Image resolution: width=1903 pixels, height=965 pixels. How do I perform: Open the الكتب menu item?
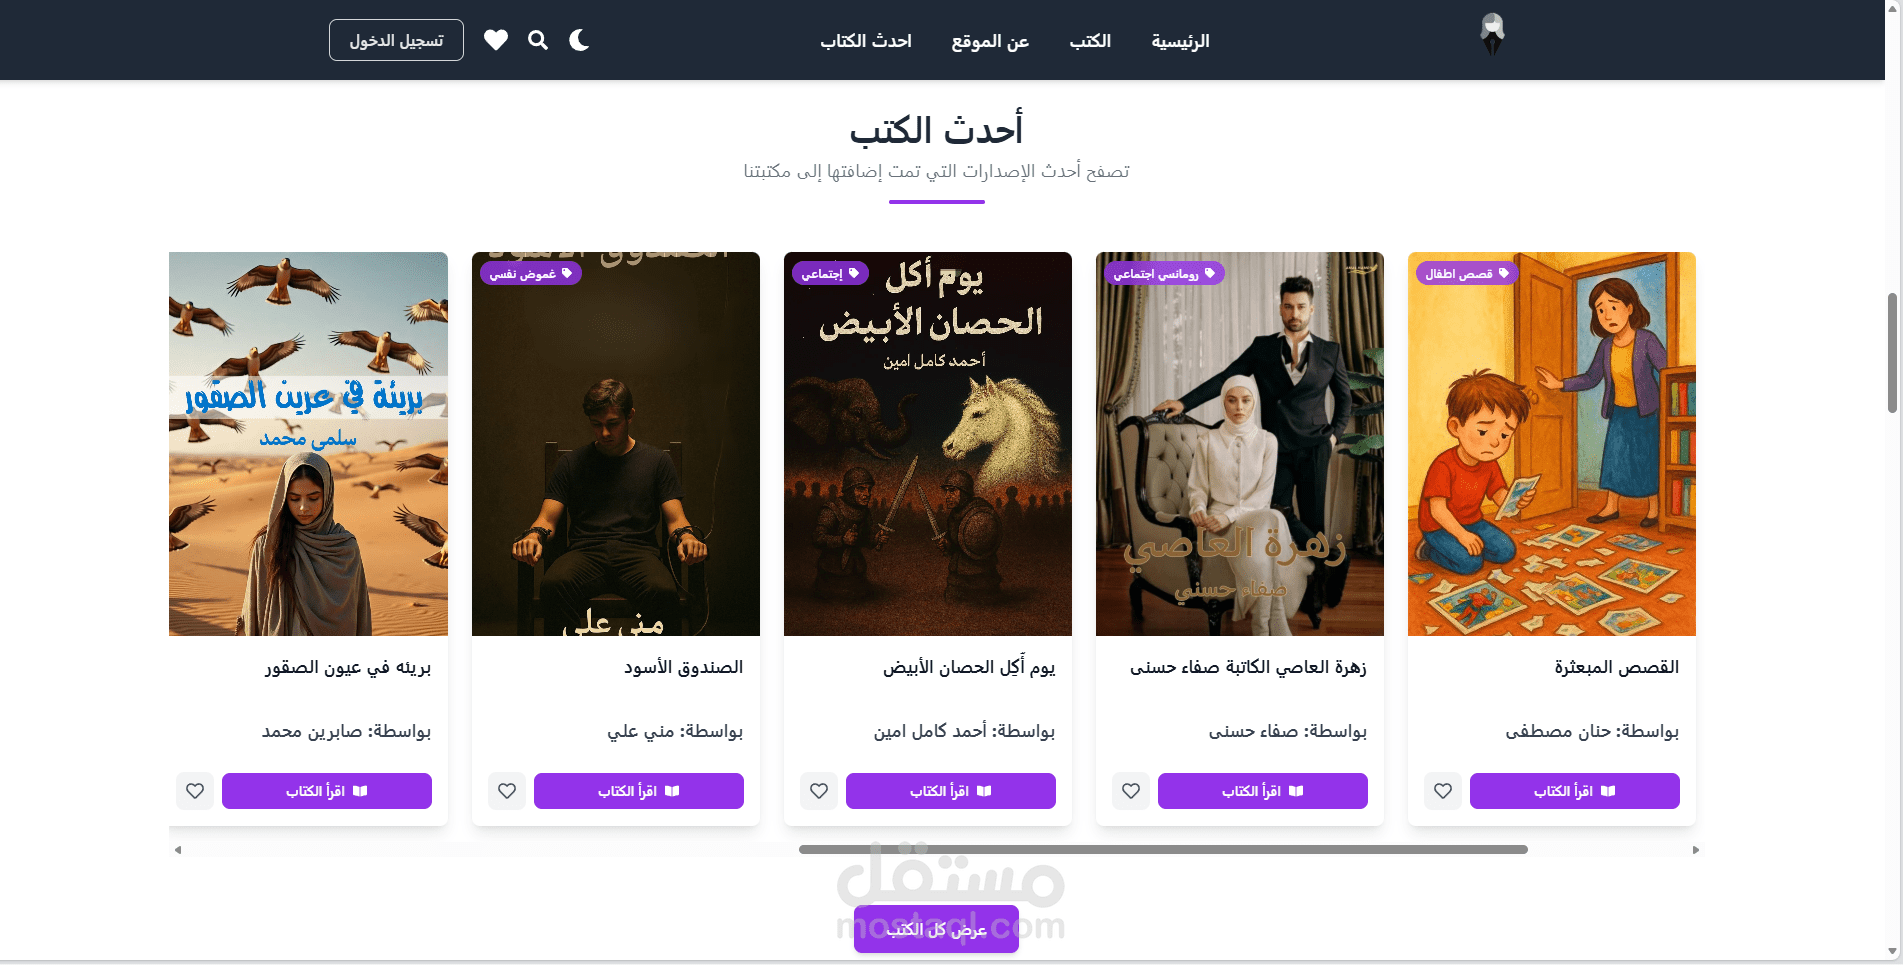pyautogui.click(x=1090, y=41)
